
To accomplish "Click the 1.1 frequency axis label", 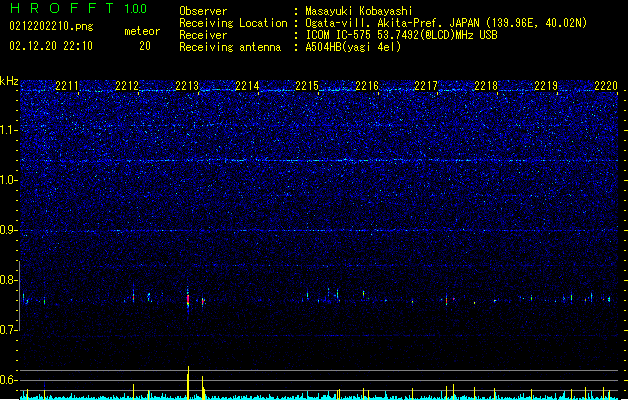I will (9, 130).
